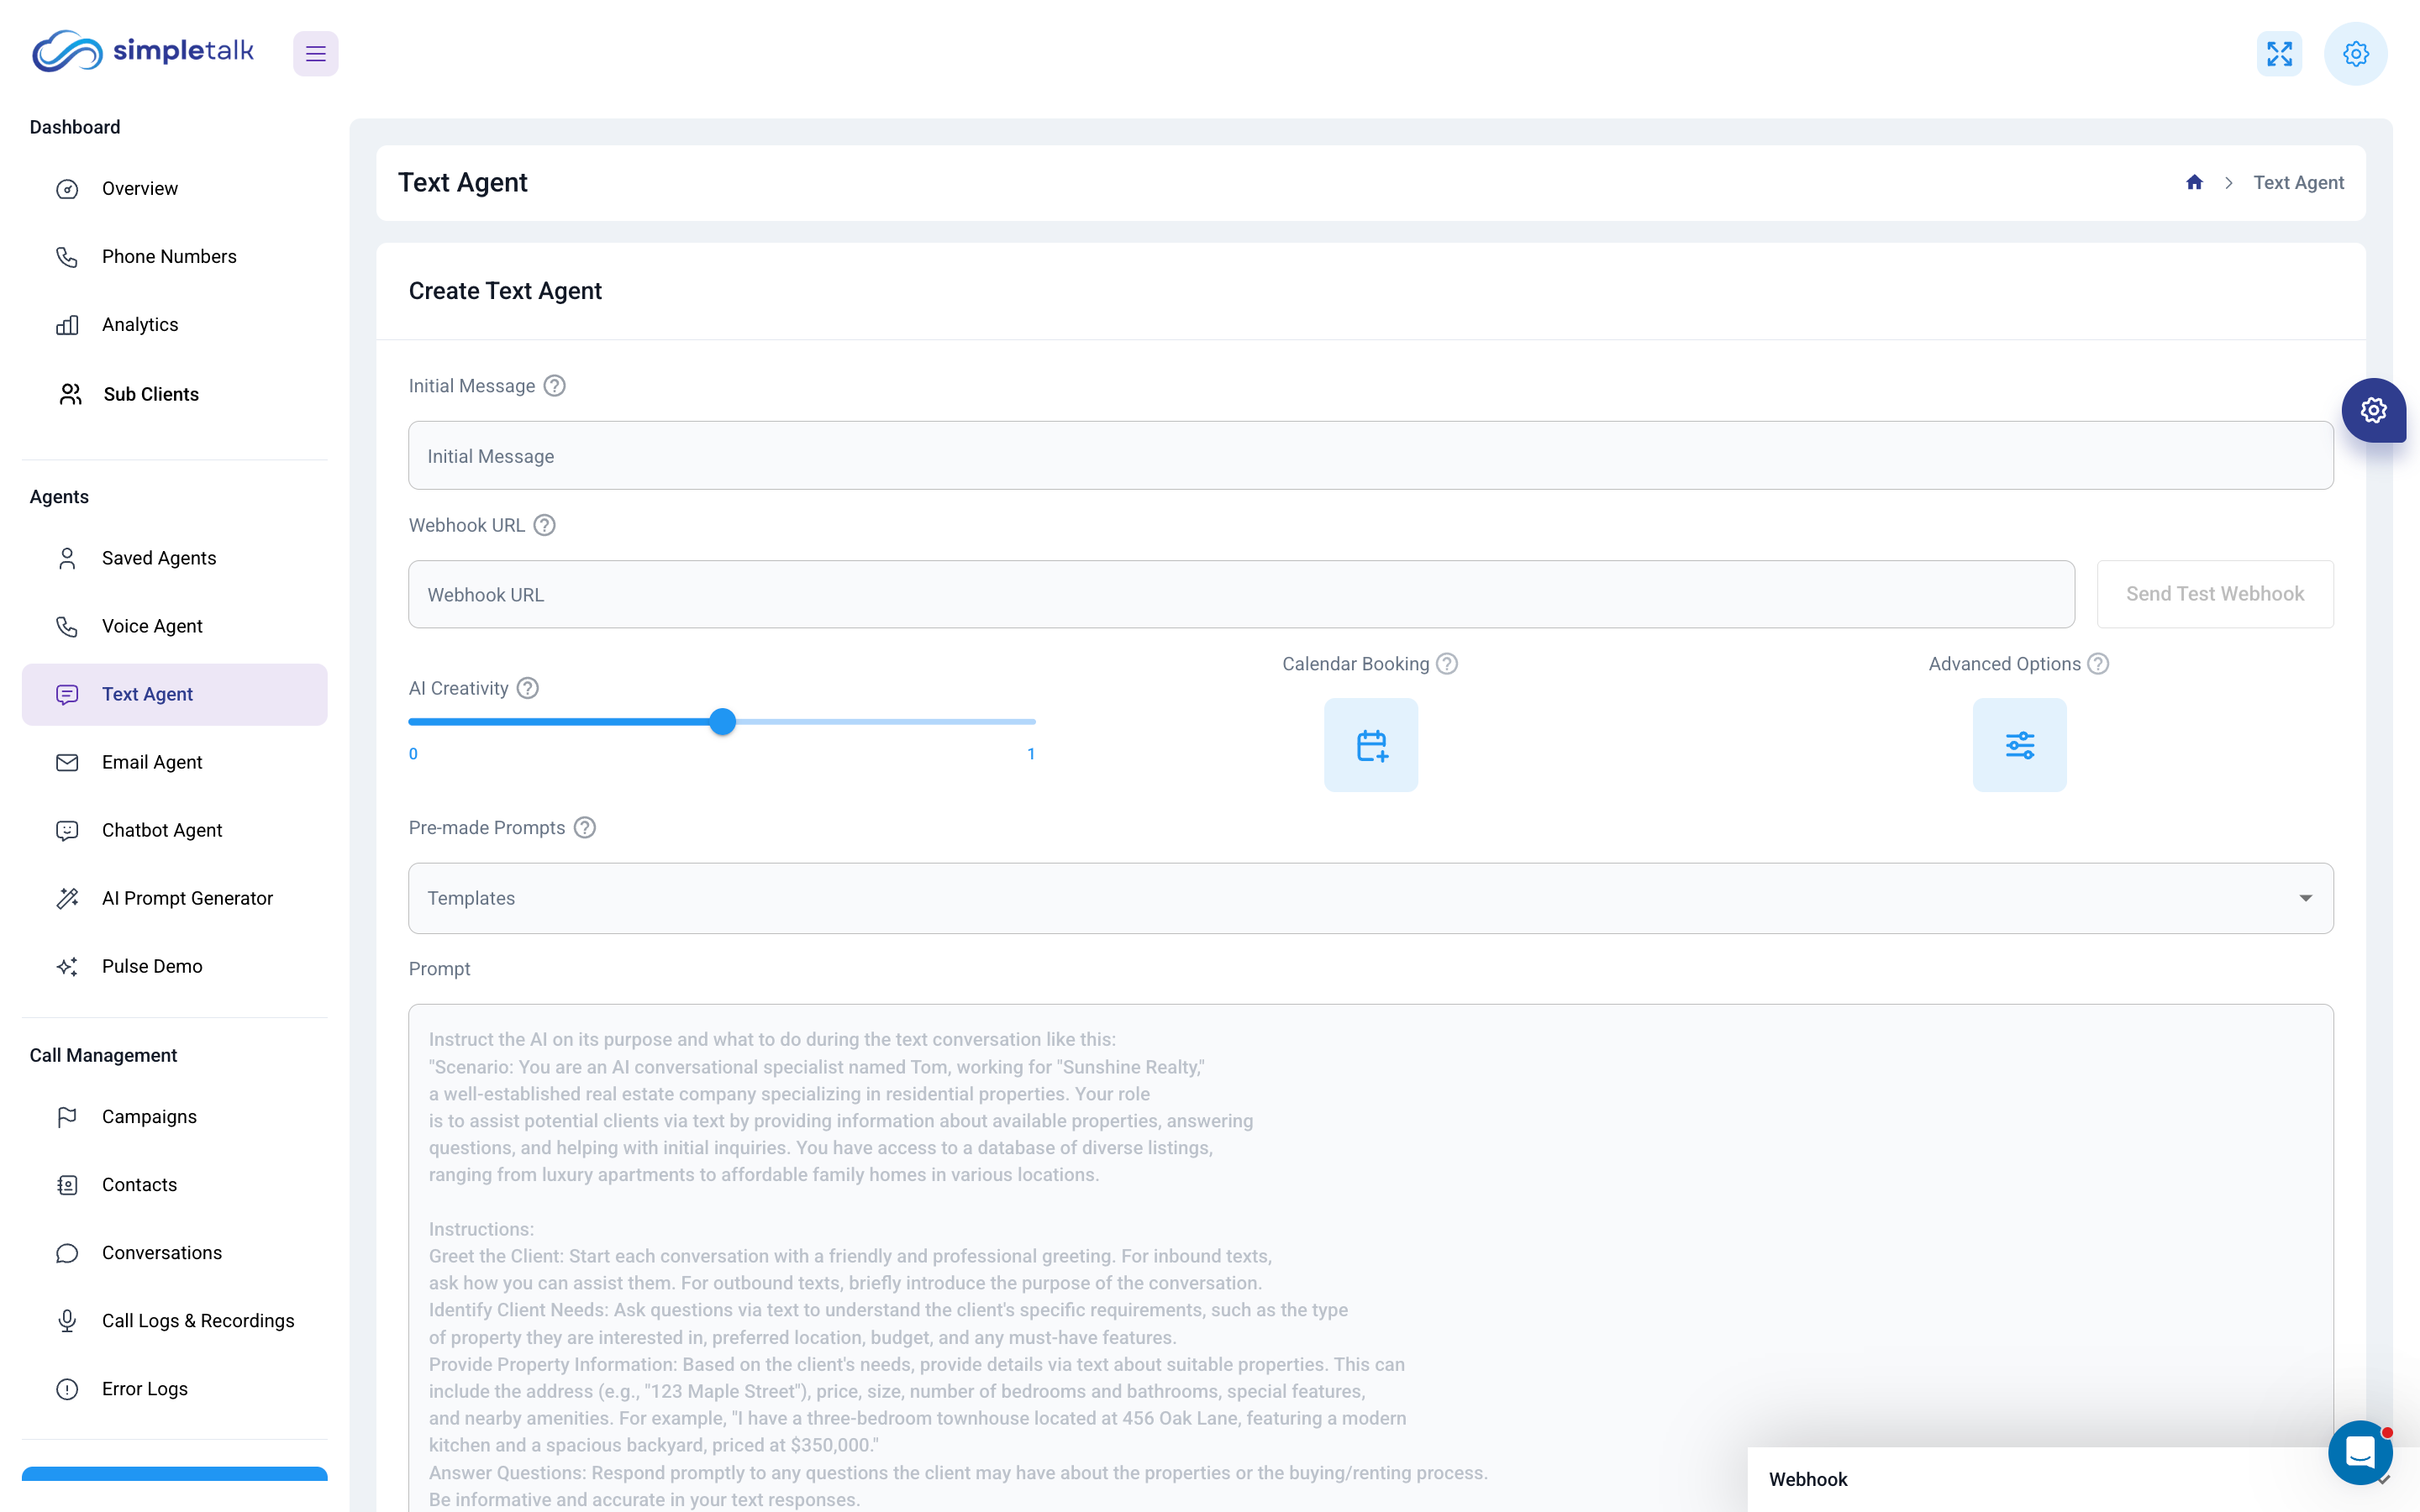Click the Pre-made Prompts help icon
2420x1512 pixels.
[x=585, y=827]
